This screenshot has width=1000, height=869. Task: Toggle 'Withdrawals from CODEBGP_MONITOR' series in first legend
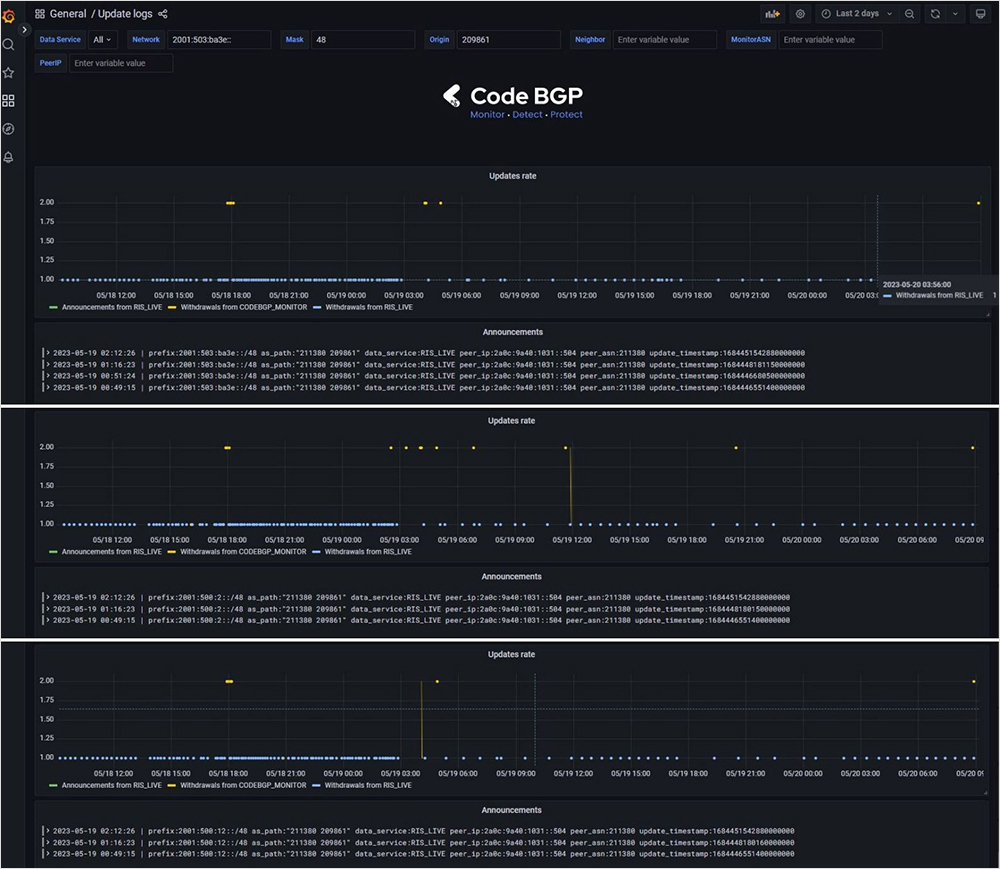pyautogui.click(x=236, y=308)
